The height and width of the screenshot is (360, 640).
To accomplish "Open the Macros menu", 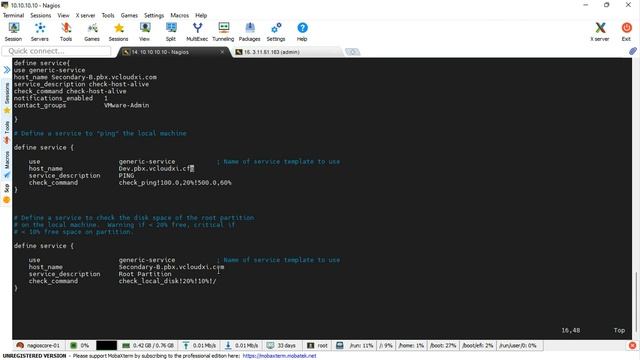I will 180,15.
